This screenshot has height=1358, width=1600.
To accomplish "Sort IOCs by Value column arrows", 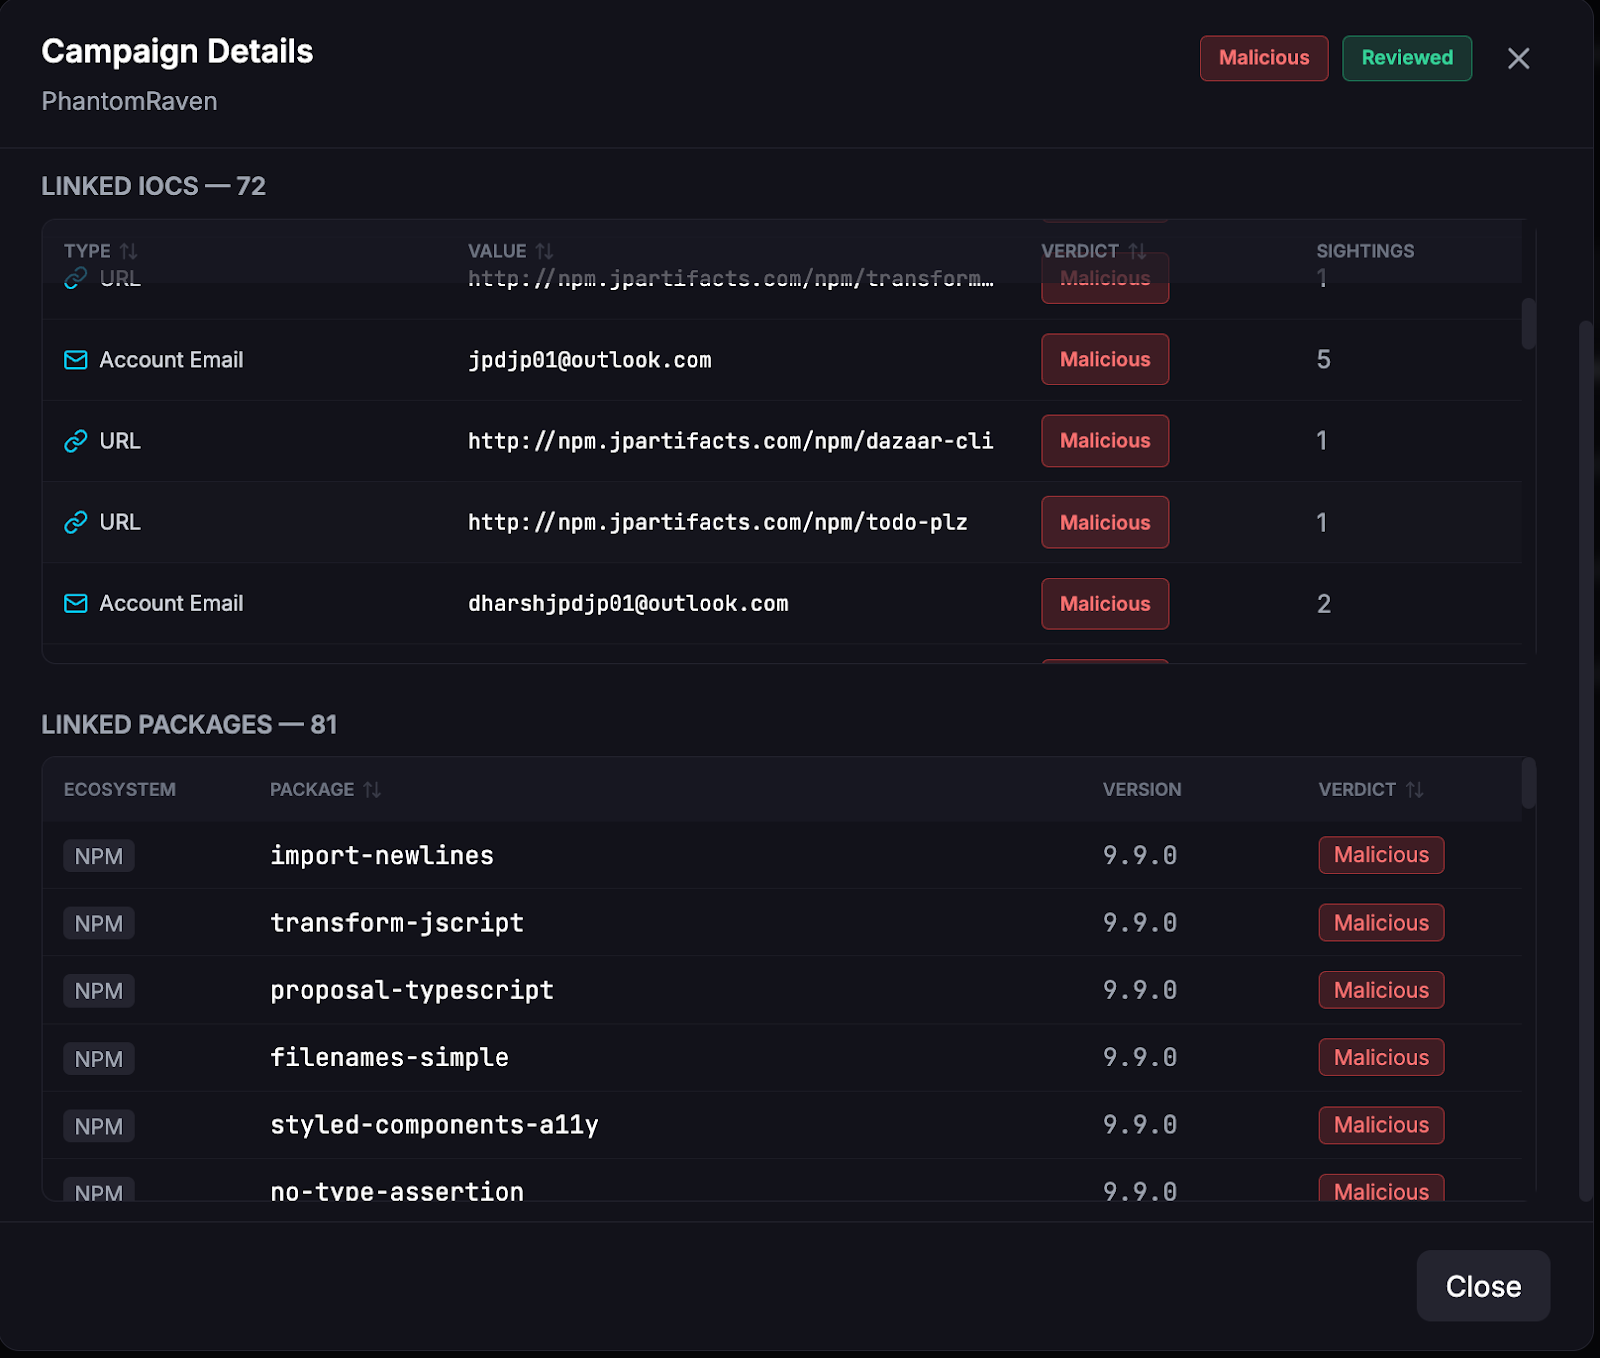I will (x=544, y=251).
